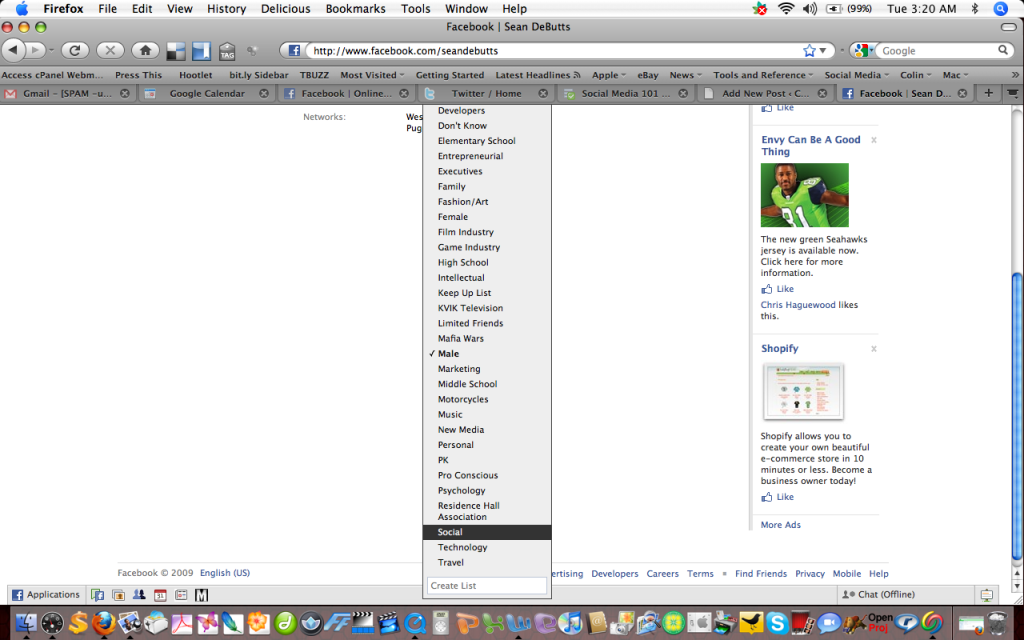The width and height of the screenshot is (1024, 640).
Task: Open the Delicious menu
Action: (285, 8)
